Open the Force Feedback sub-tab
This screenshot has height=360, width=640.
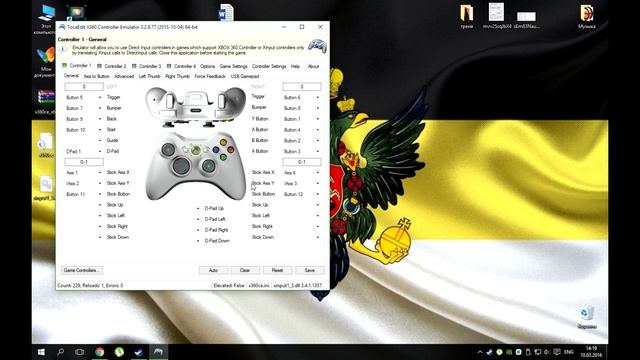pyautogui.click(x=210, y=76)
